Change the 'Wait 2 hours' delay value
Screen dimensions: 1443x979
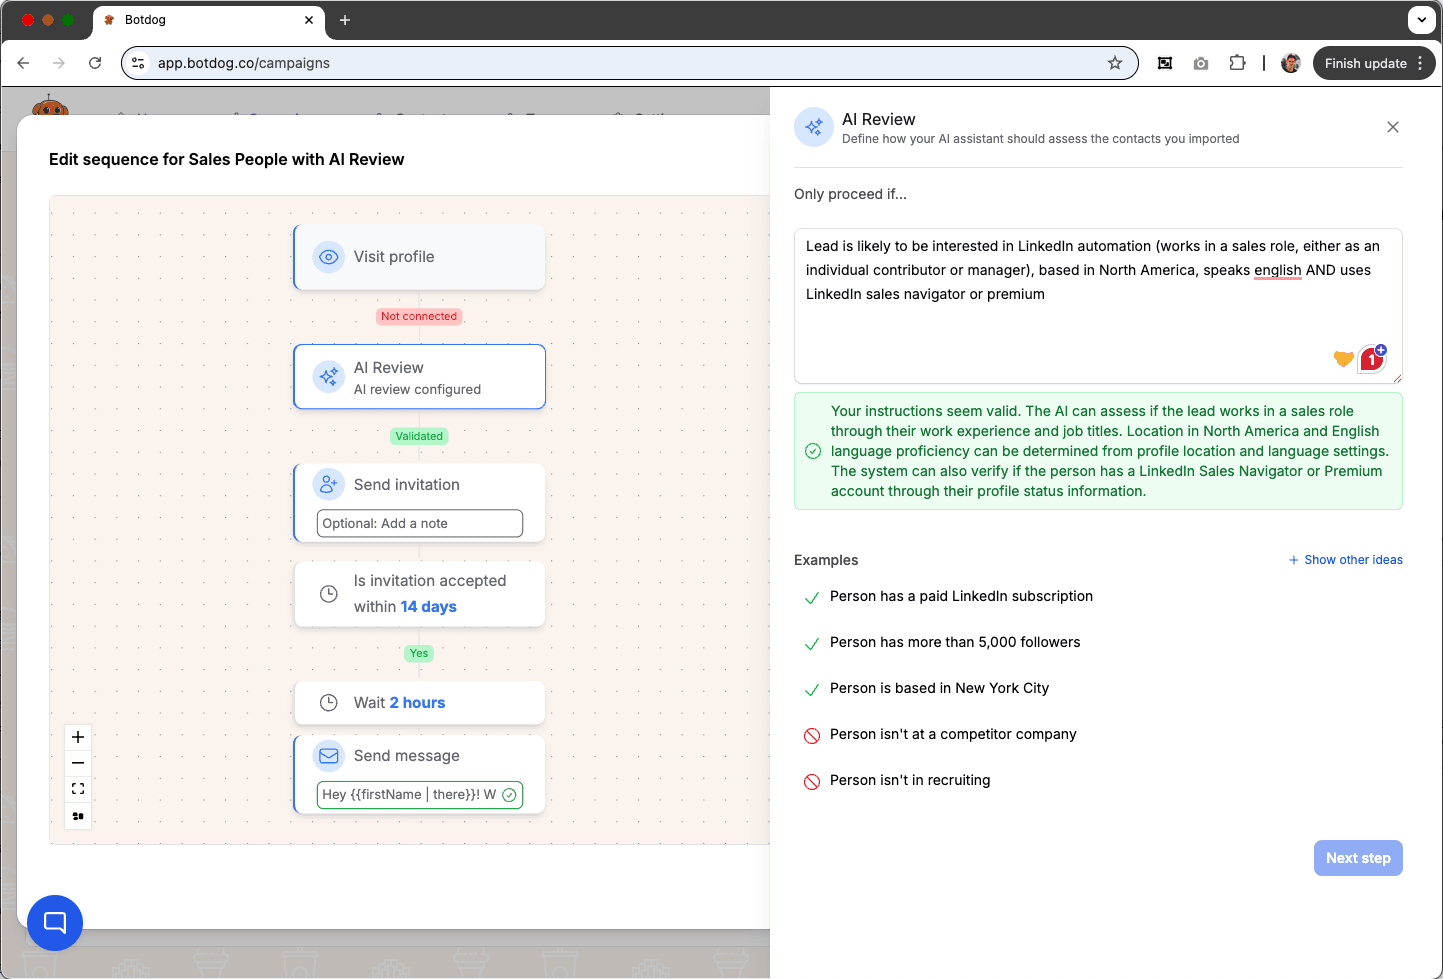point(417,703)
